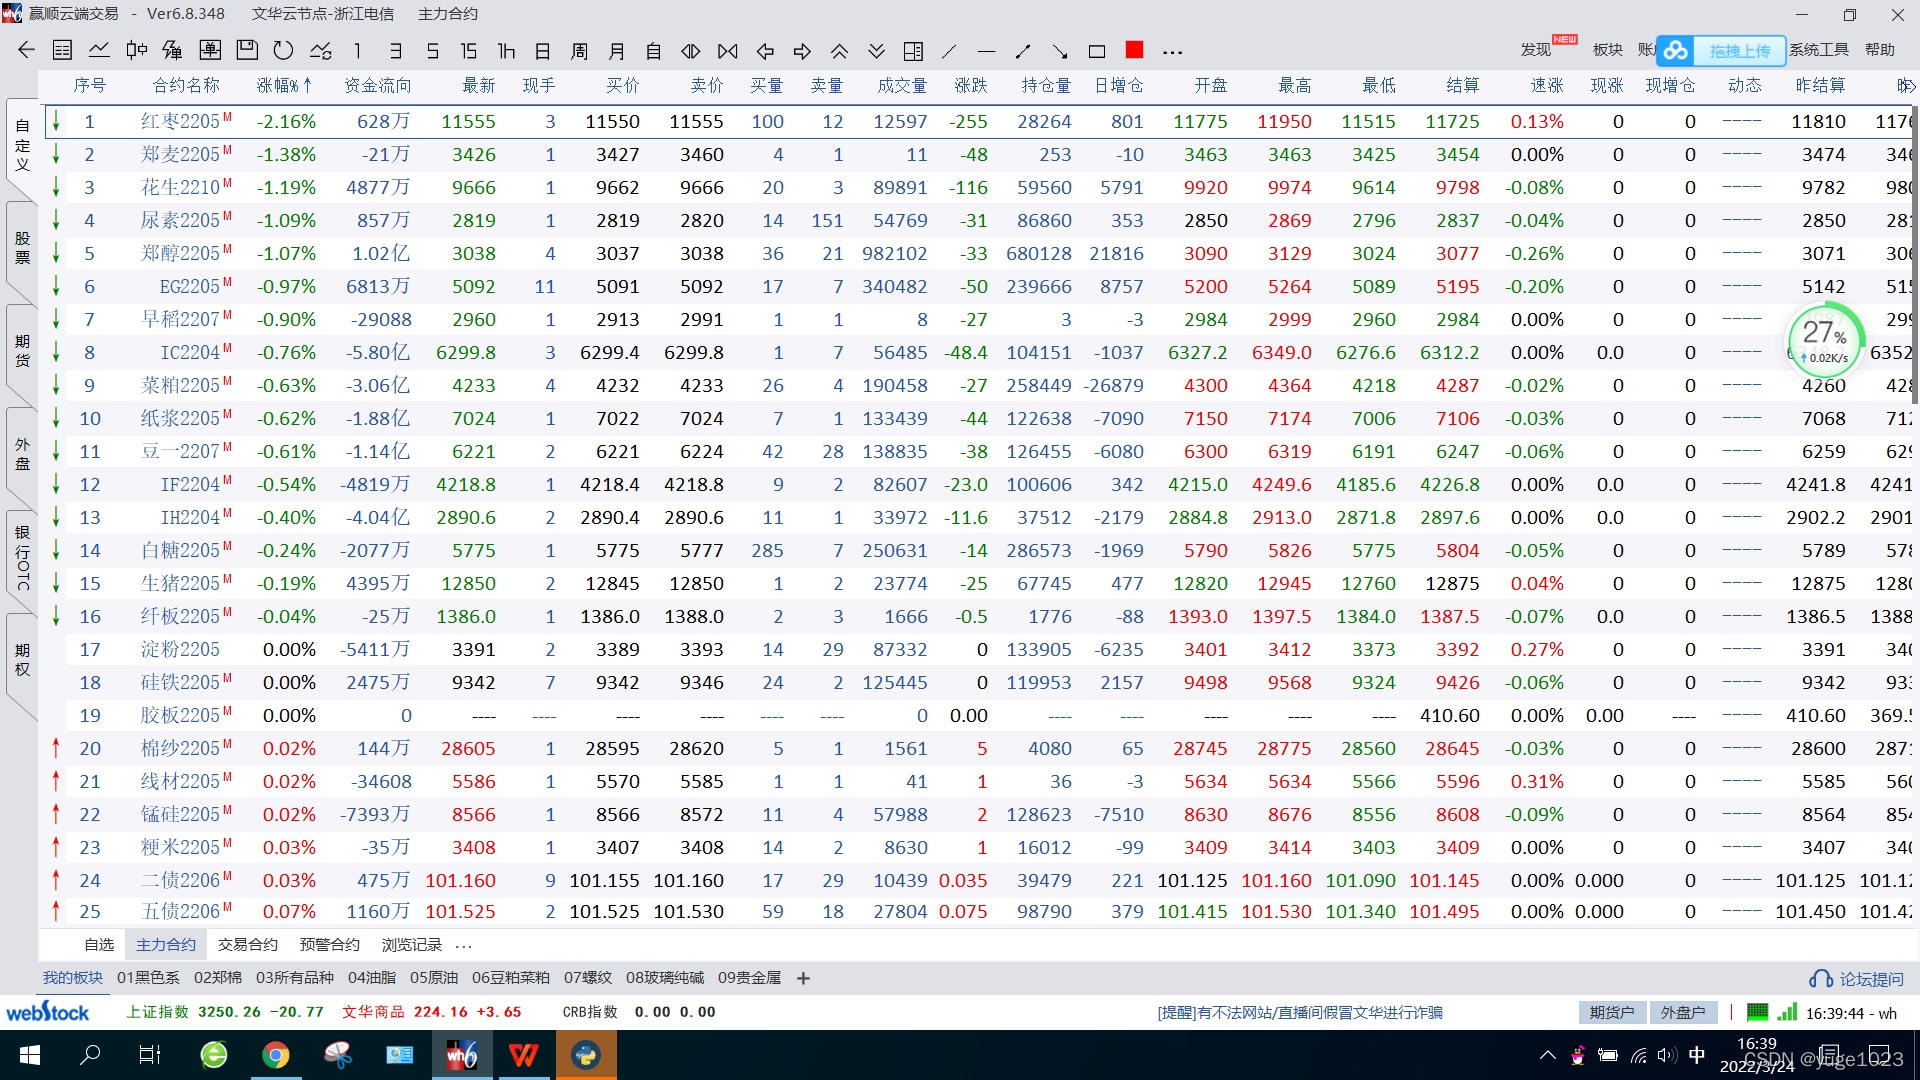Select the 1-minute period button
Screen dimensions: 1920x1080
click(x=357, y=51)
